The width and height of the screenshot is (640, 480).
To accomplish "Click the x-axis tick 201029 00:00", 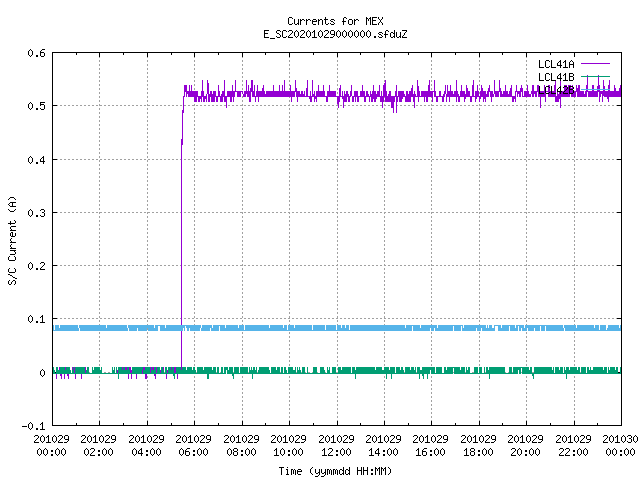I will point(51,446).
